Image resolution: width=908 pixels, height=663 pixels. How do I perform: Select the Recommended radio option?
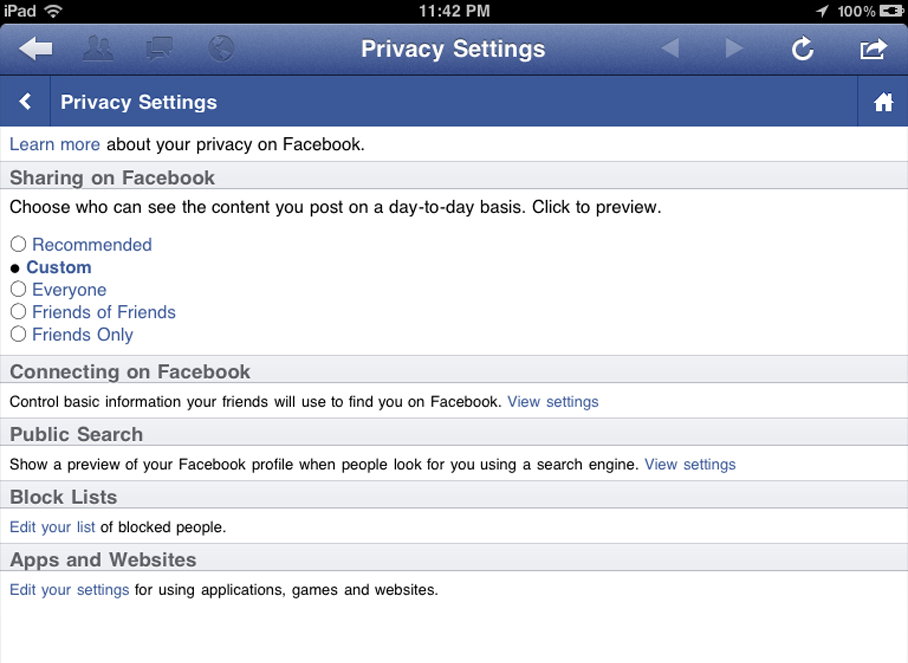coord(18,244)
